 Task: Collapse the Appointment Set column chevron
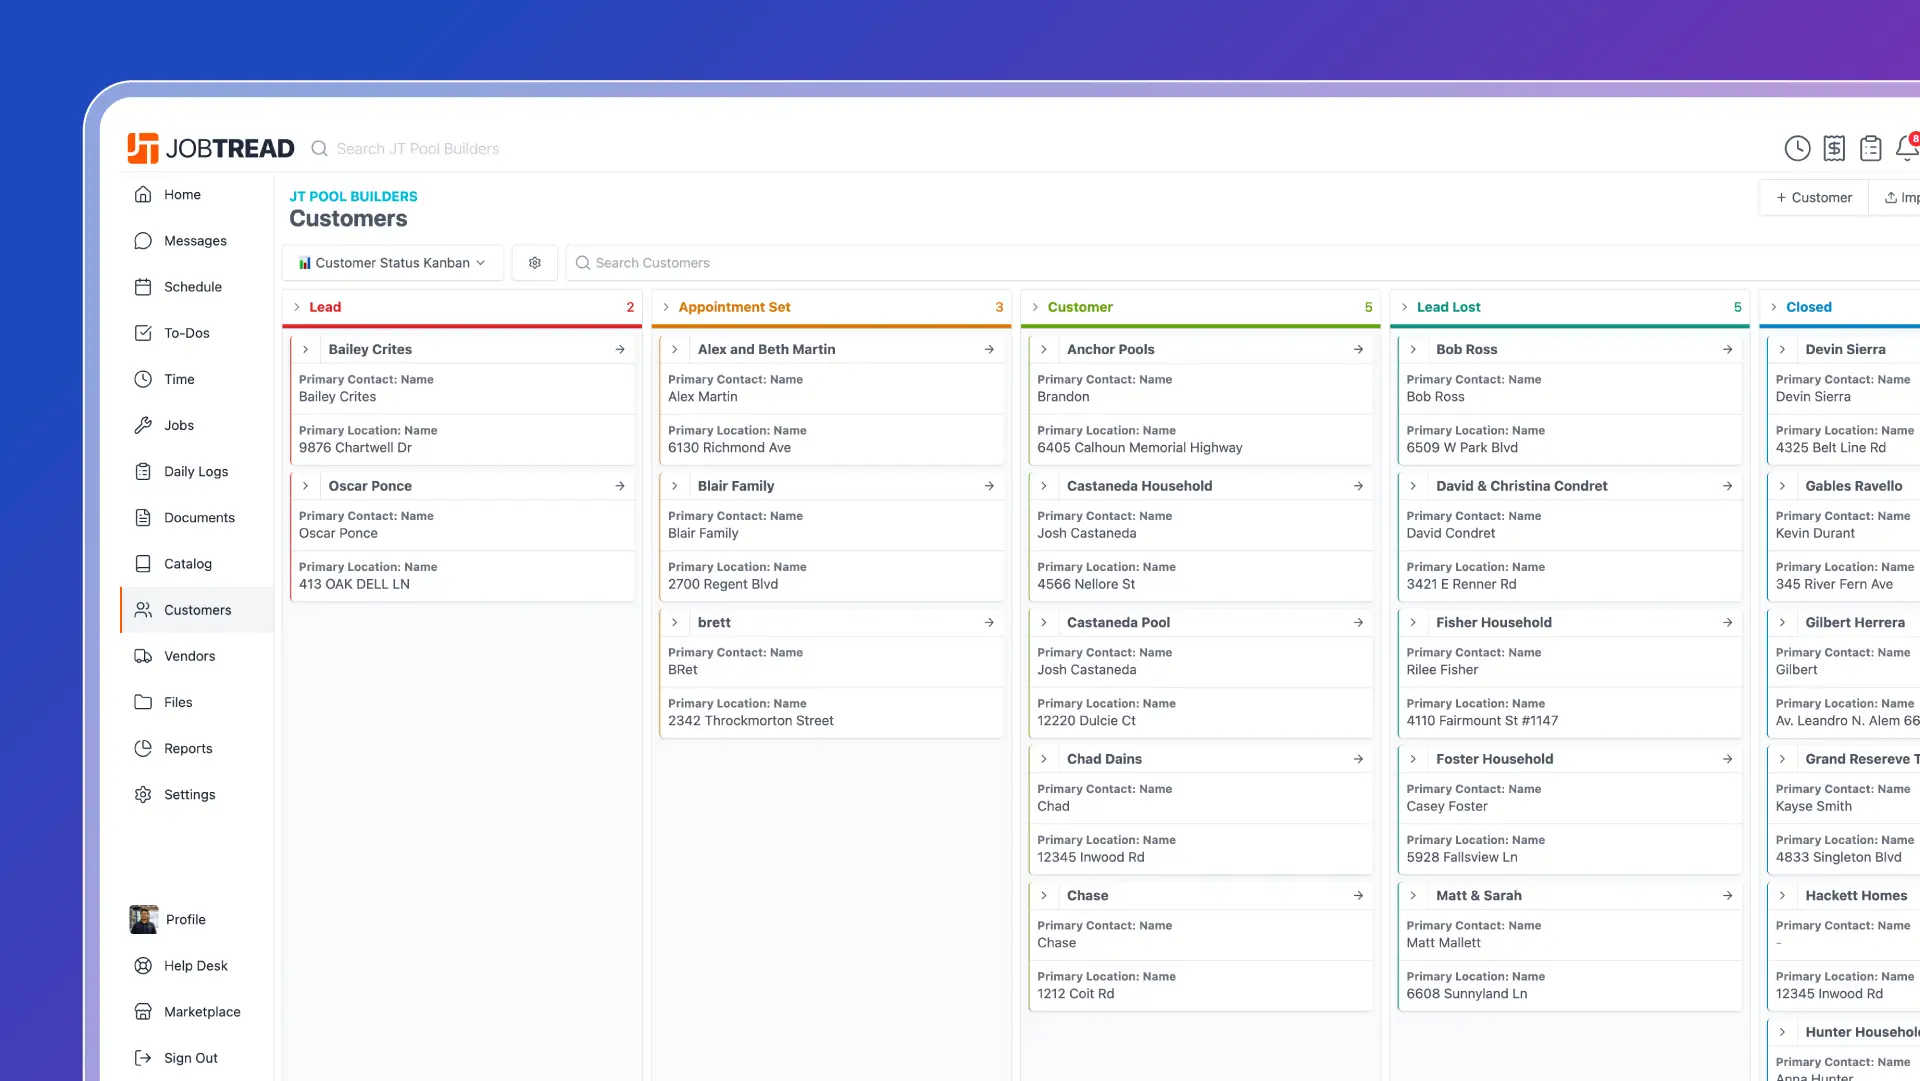(666, 307)
